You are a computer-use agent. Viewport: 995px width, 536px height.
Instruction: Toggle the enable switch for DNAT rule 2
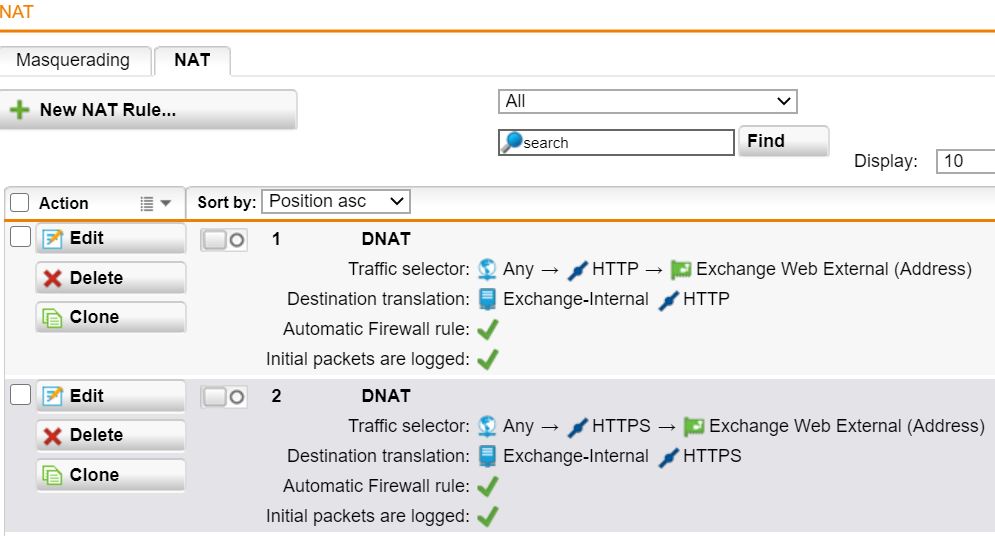click(224, 397)
